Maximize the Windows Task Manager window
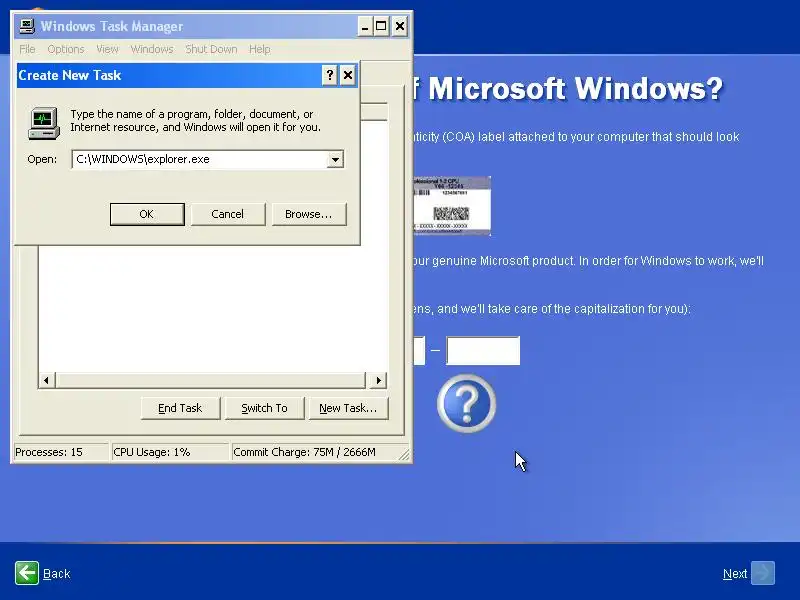800x600 pixels. pyautogui.click(x=381, y=27)
